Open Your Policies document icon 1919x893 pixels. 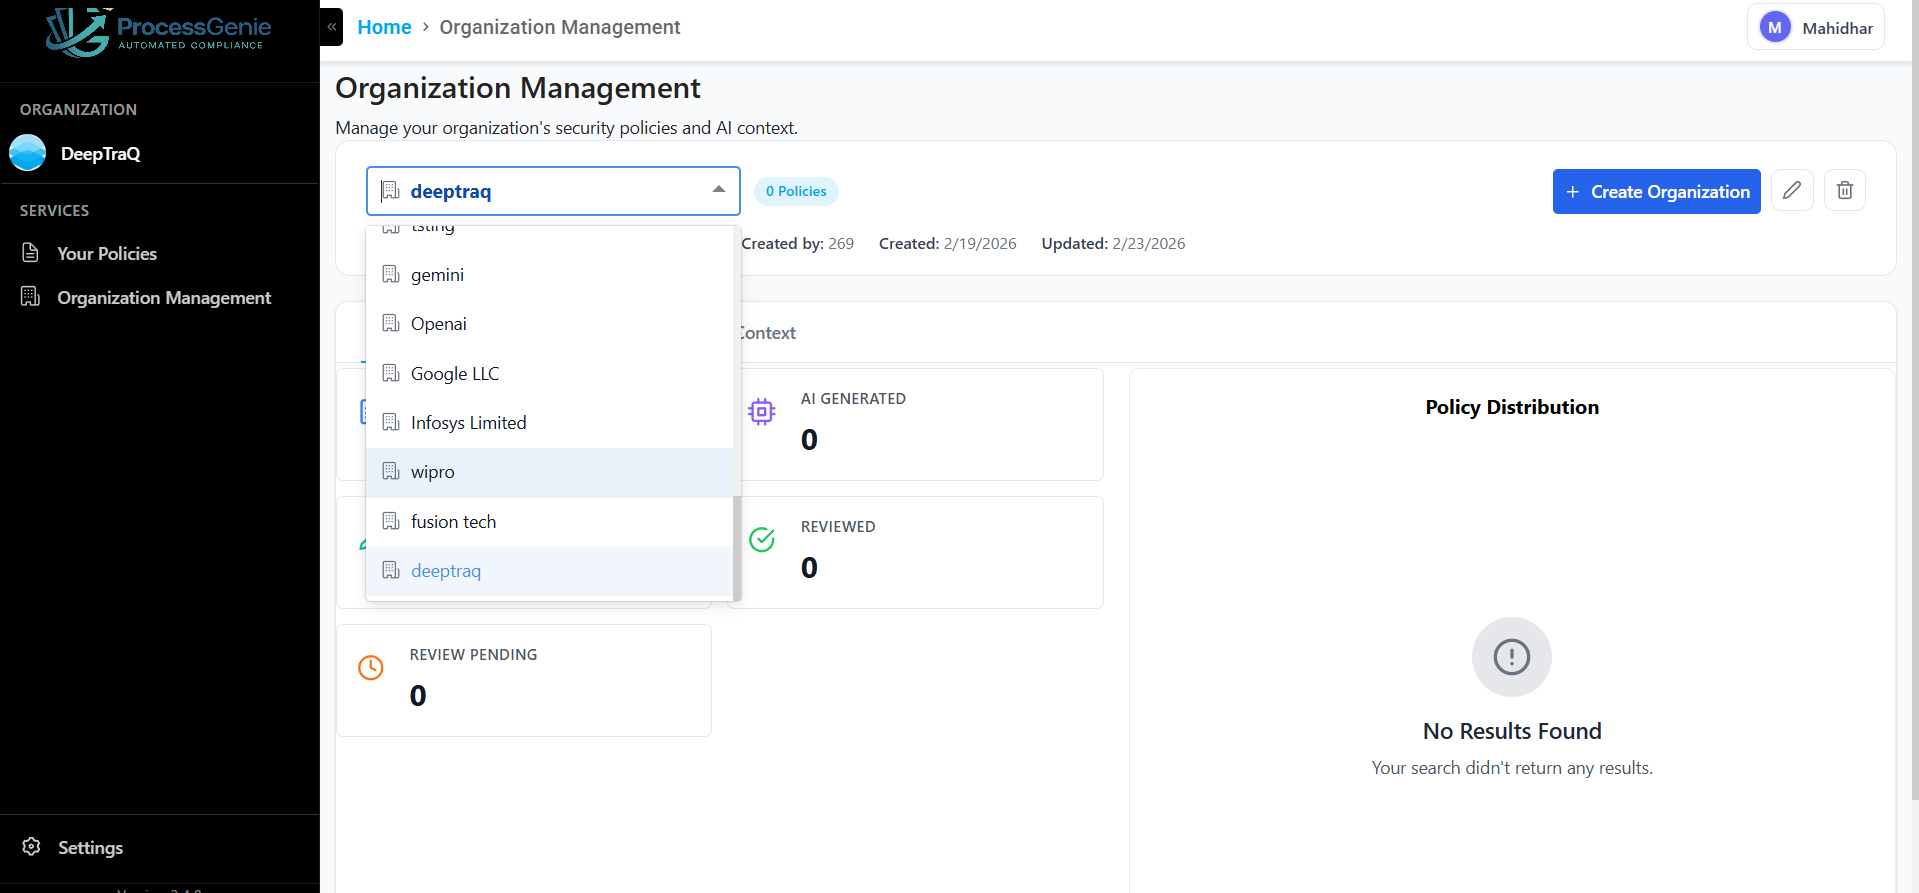click(31, 253)
